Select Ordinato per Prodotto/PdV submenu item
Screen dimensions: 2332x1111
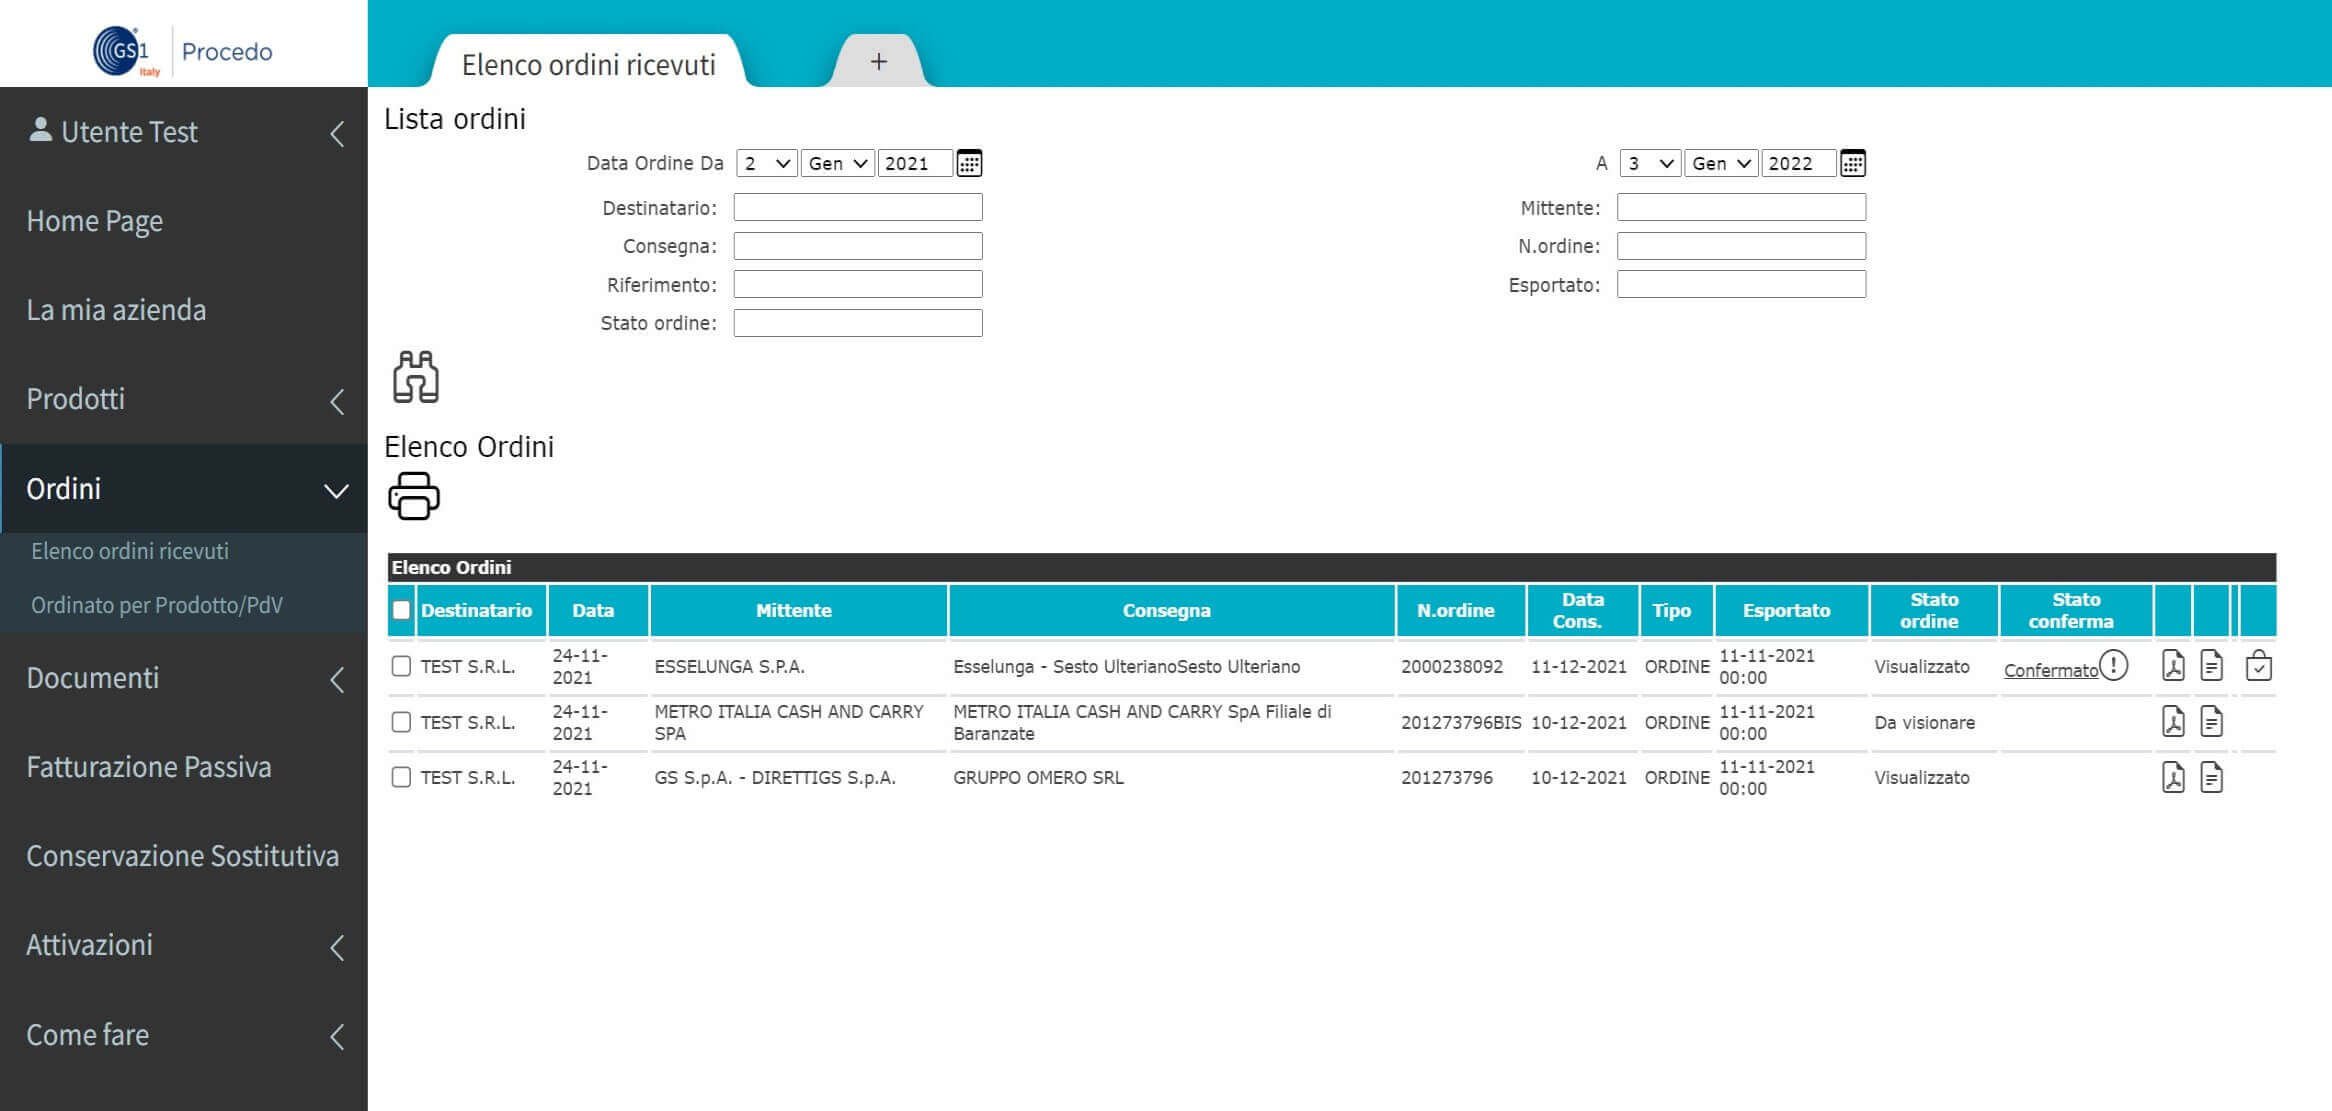(x=157, y=605)
